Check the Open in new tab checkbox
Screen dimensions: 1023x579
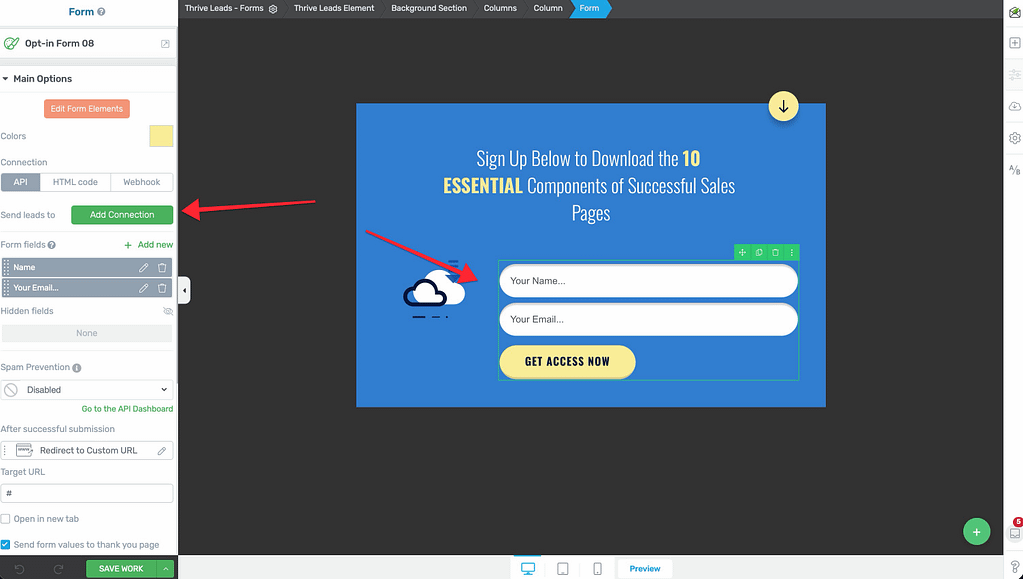point(6,519)
